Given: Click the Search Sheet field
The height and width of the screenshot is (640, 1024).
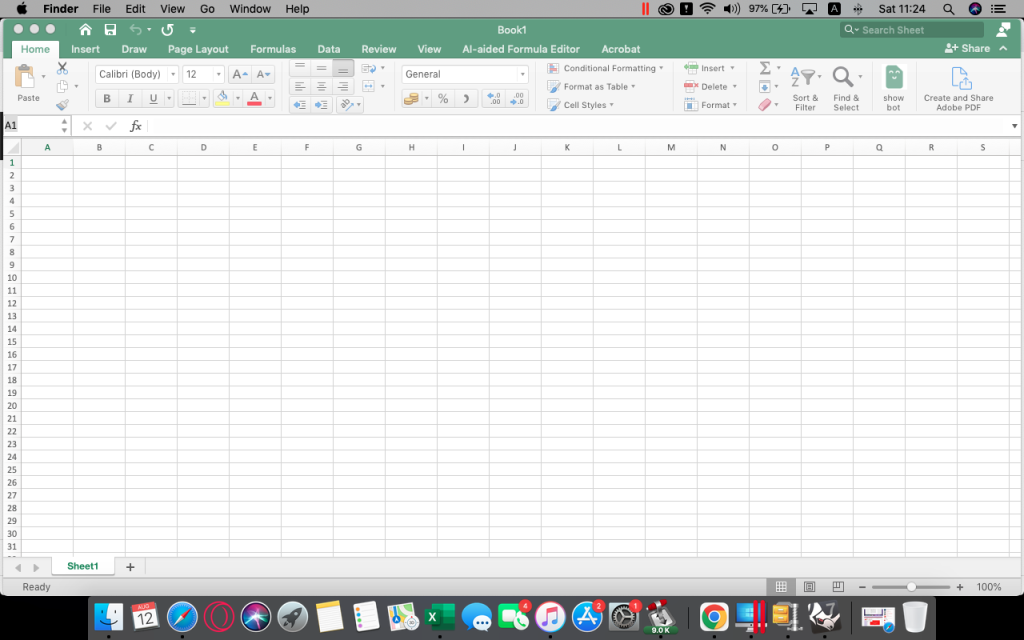Looking at the screenshot, I should click(x=912, y=30).
